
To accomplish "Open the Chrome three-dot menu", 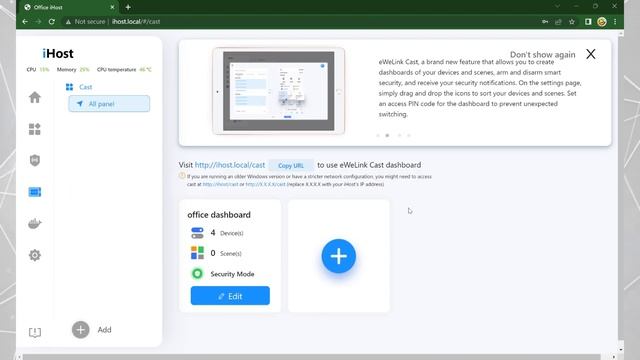I will 615,22.
